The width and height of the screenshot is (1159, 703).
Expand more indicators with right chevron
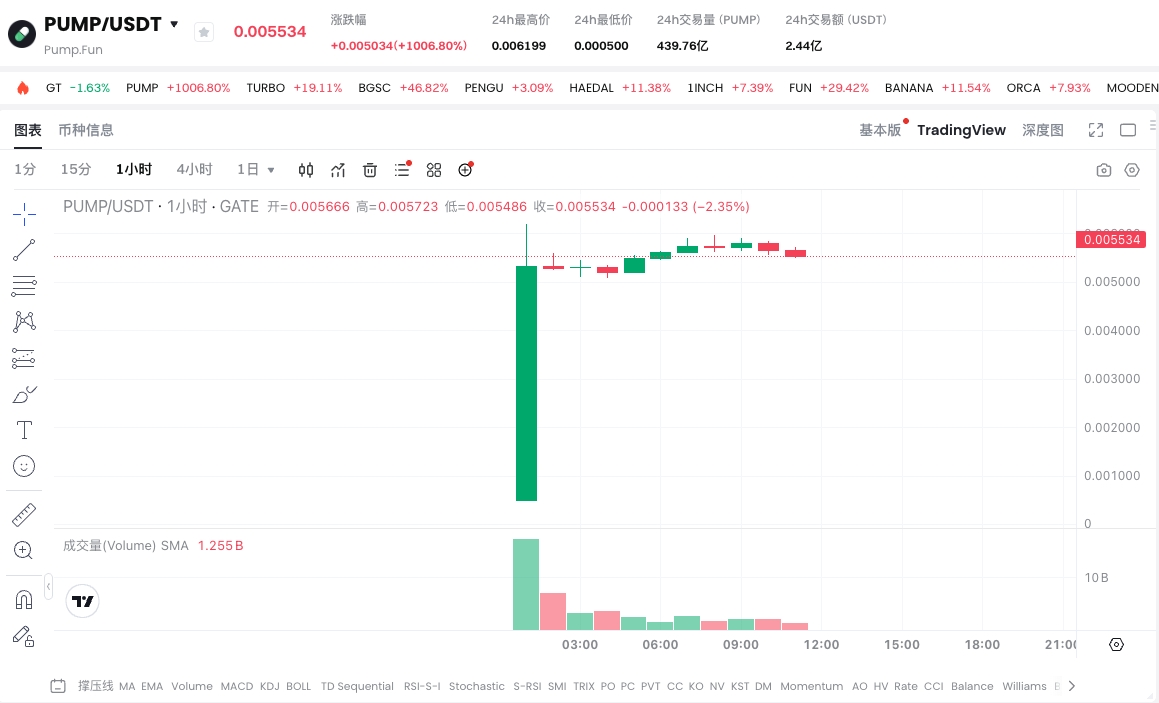(1072, 686)
